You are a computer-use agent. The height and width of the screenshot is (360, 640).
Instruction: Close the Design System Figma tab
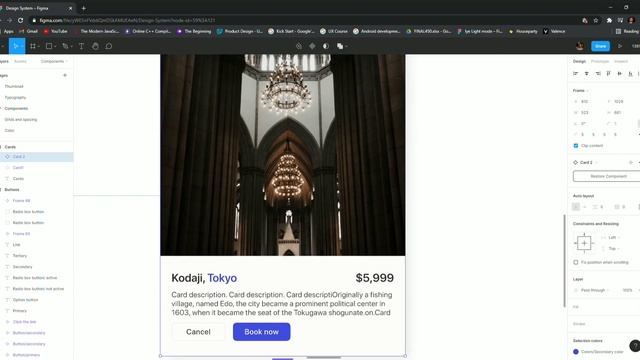pyautogui.click(x=70, y=8)
